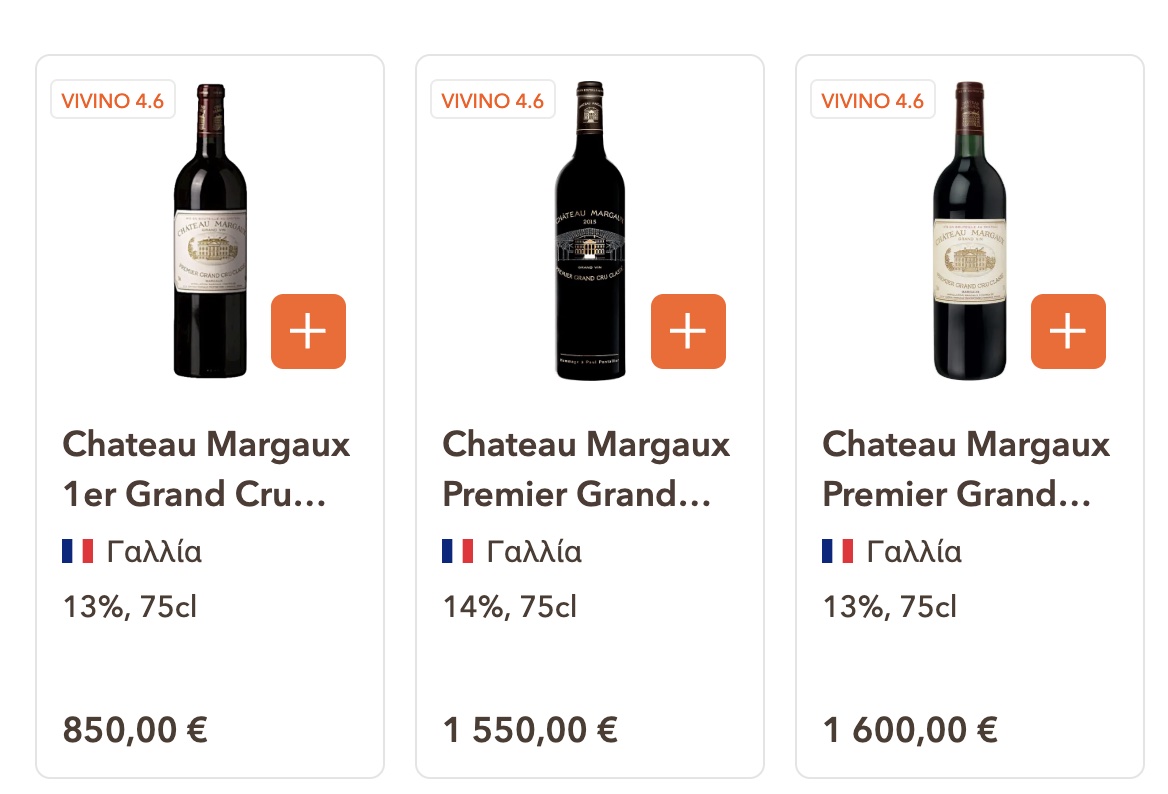1168x794 pixels.
Task: Click the Vivino 4.6 badge on the first card
Action: click(112, 100)
